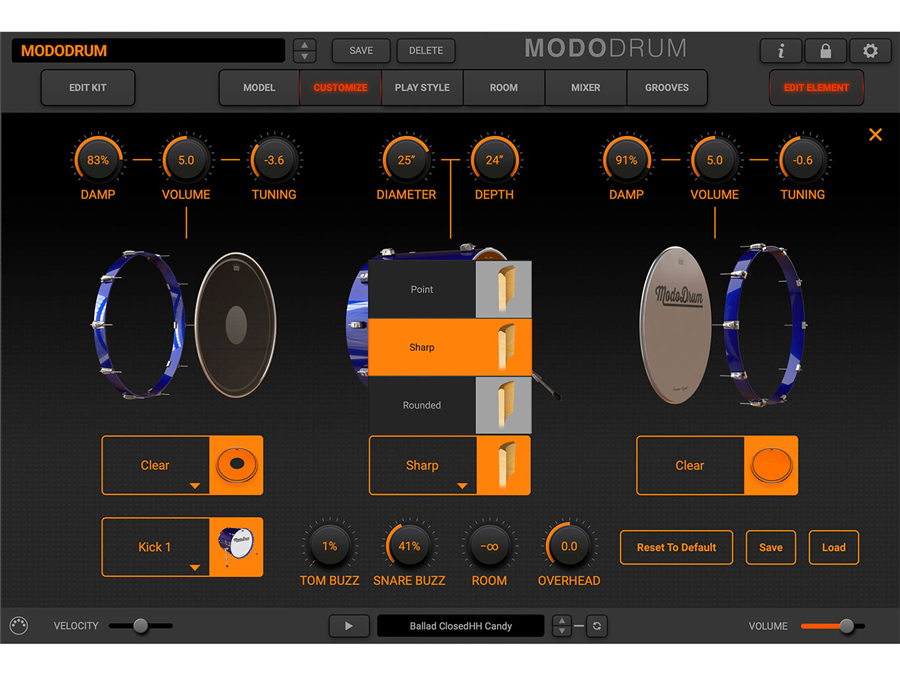This screenshot has height=675, width=900.
Task: Close the customize panel with orange X
Action: tap(875, 135)
